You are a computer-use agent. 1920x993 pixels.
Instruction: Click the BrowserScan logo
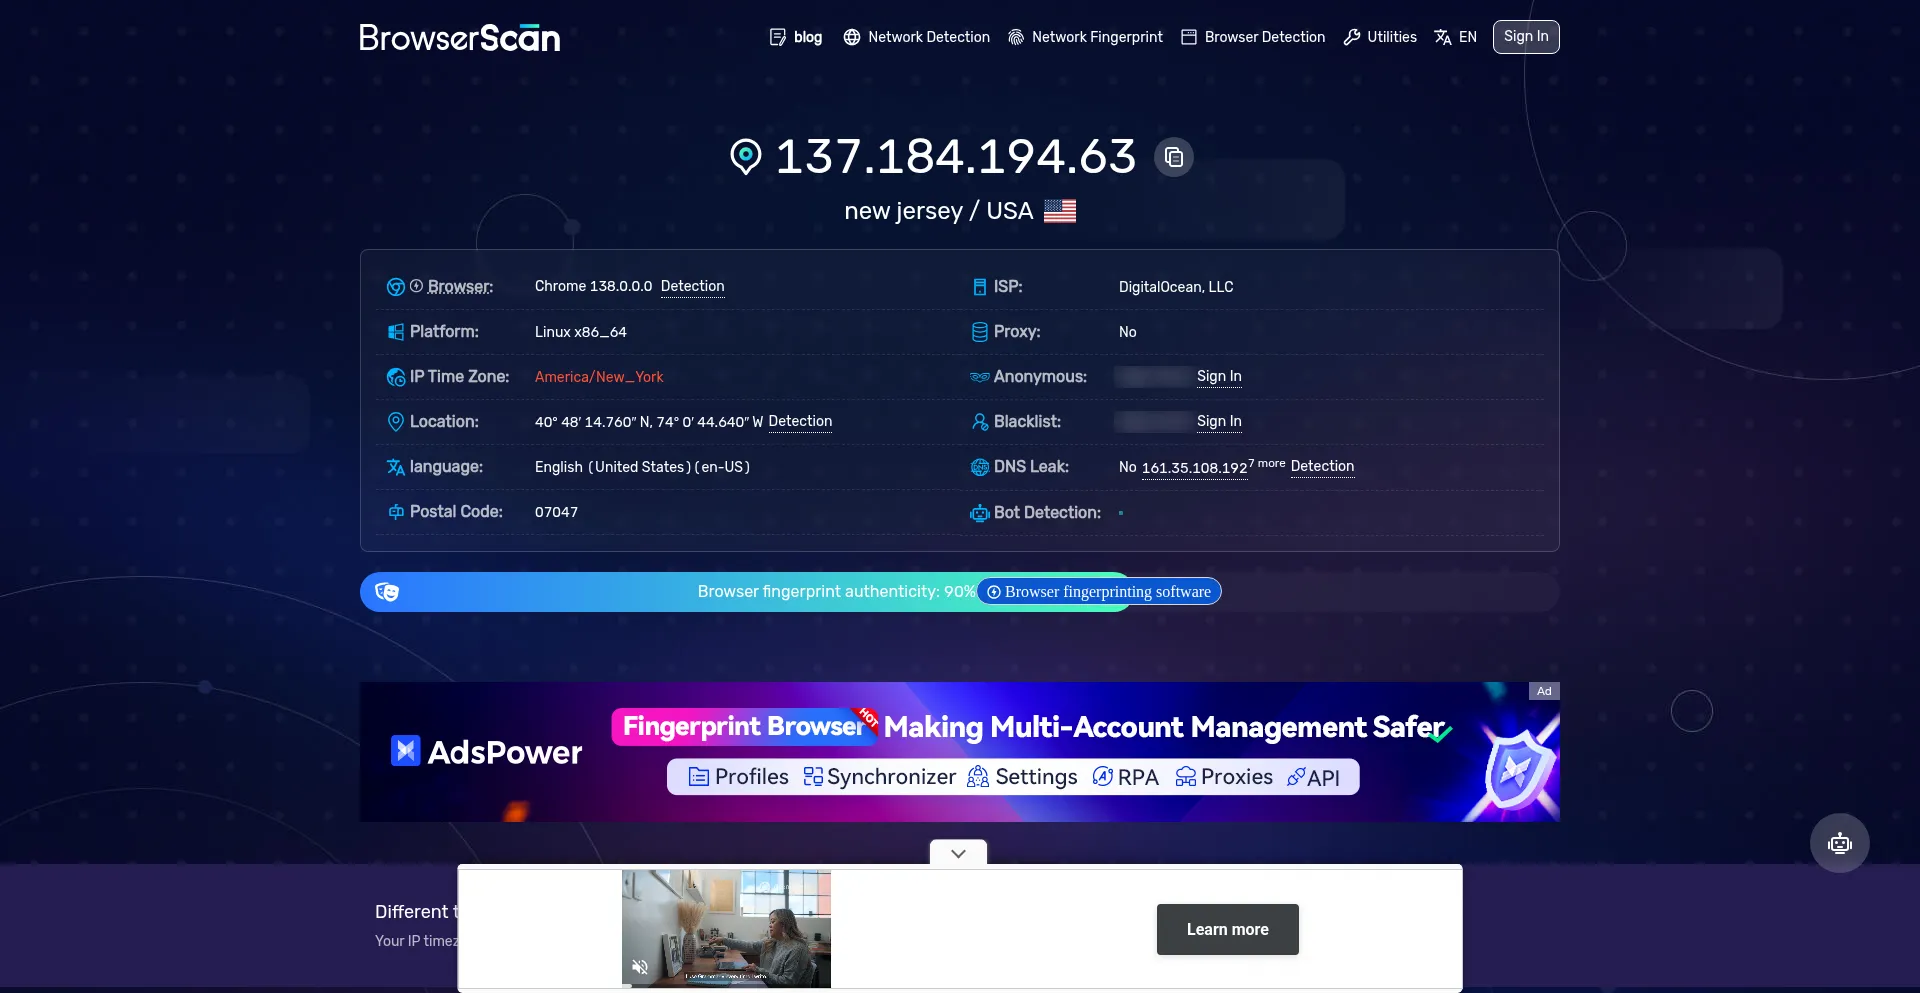[459, 37]
